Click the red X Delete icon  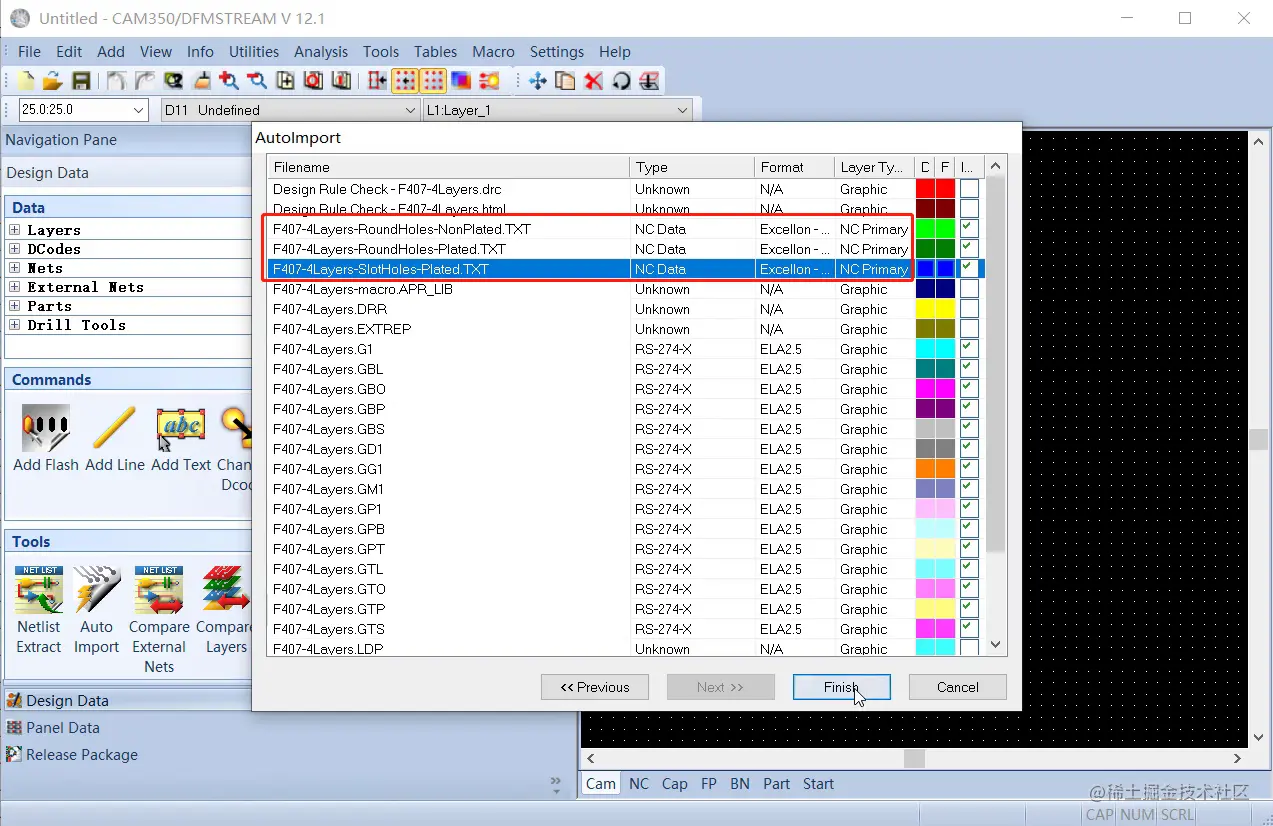tap(593, 81)
